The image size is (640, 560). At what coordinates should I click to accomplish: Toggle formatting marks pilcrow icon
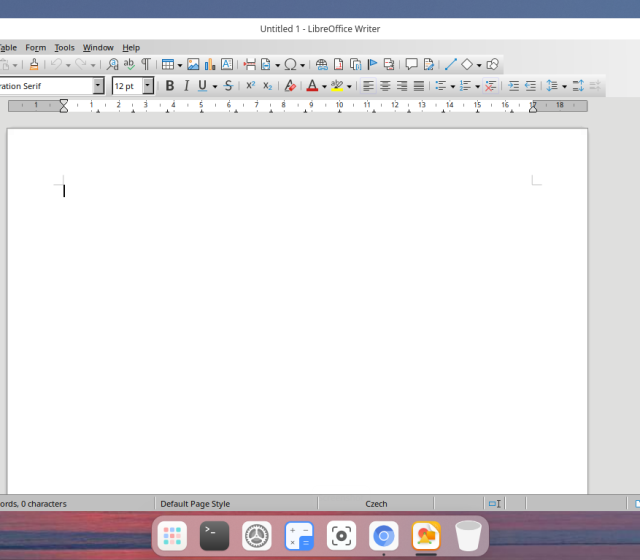[x=146, y=64]
